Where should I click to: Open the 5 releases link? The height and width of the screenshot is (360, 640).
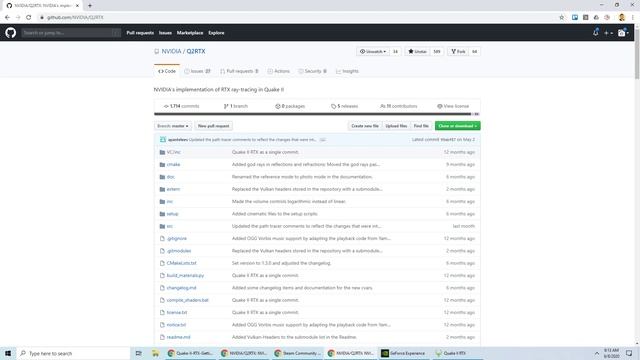344,106
